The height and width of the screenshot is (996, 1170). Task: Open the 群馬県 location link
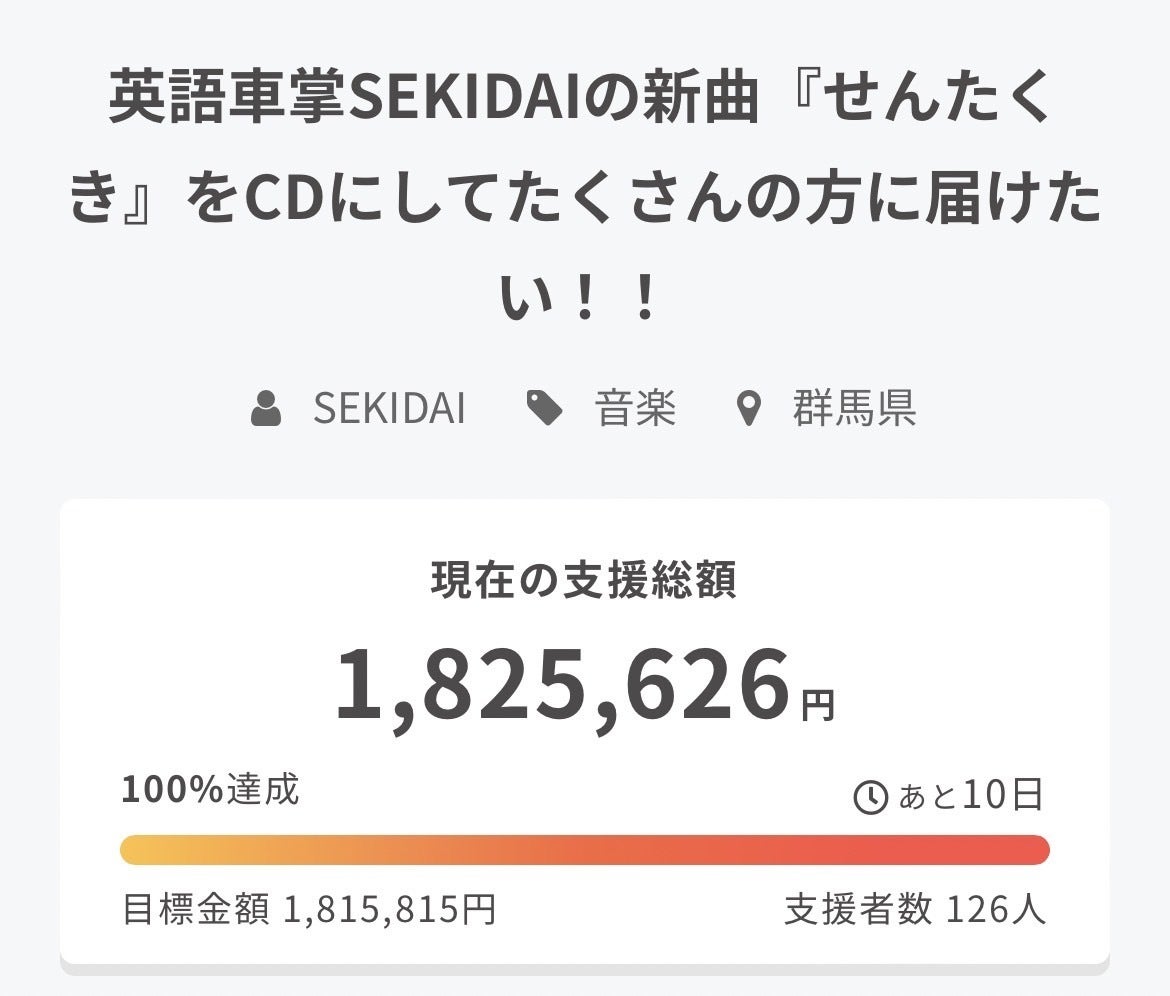click(x=854, y=410)
